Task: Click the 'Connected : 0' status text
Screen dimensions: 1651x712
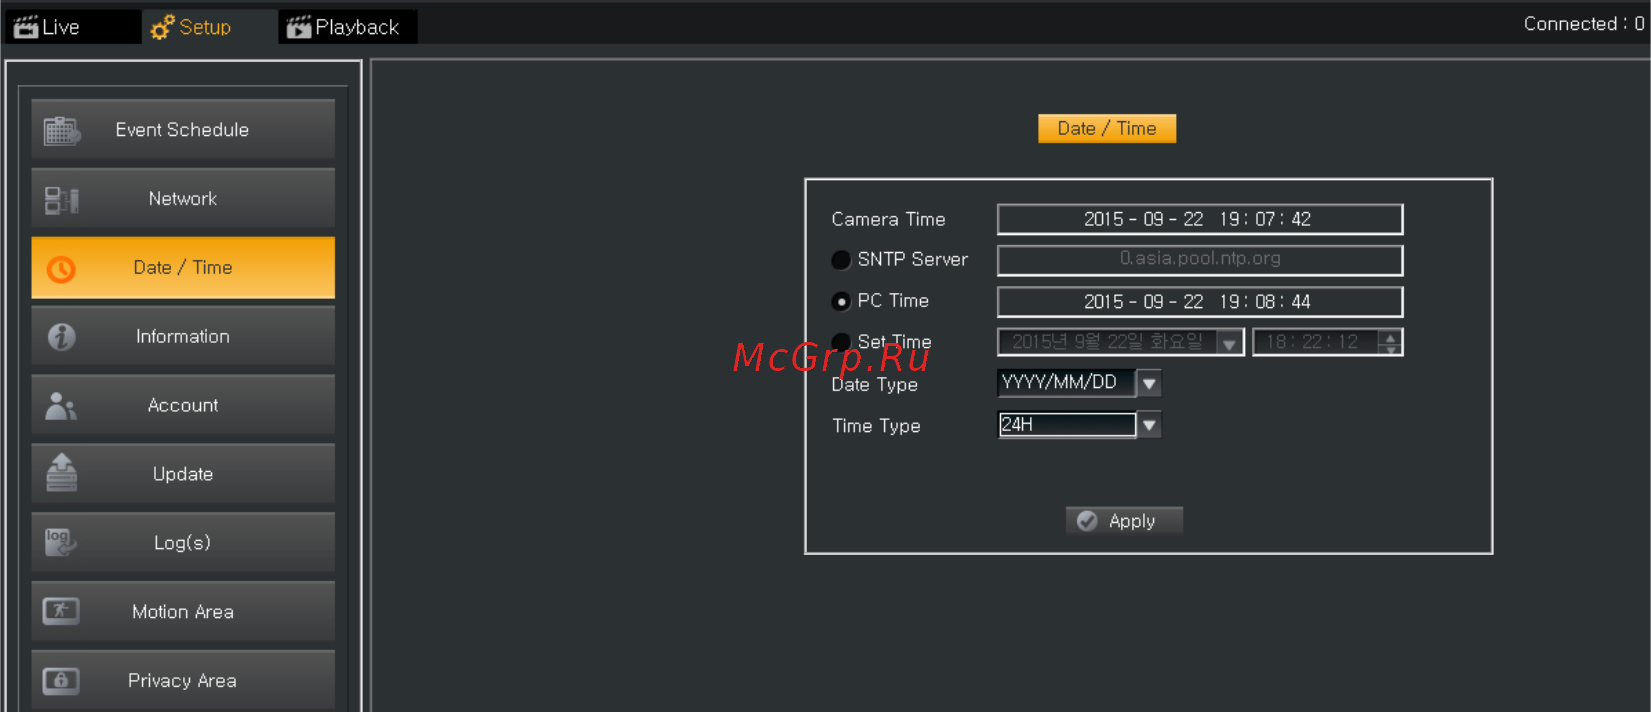Action: pyautogui.click(x=1584, y=24)
